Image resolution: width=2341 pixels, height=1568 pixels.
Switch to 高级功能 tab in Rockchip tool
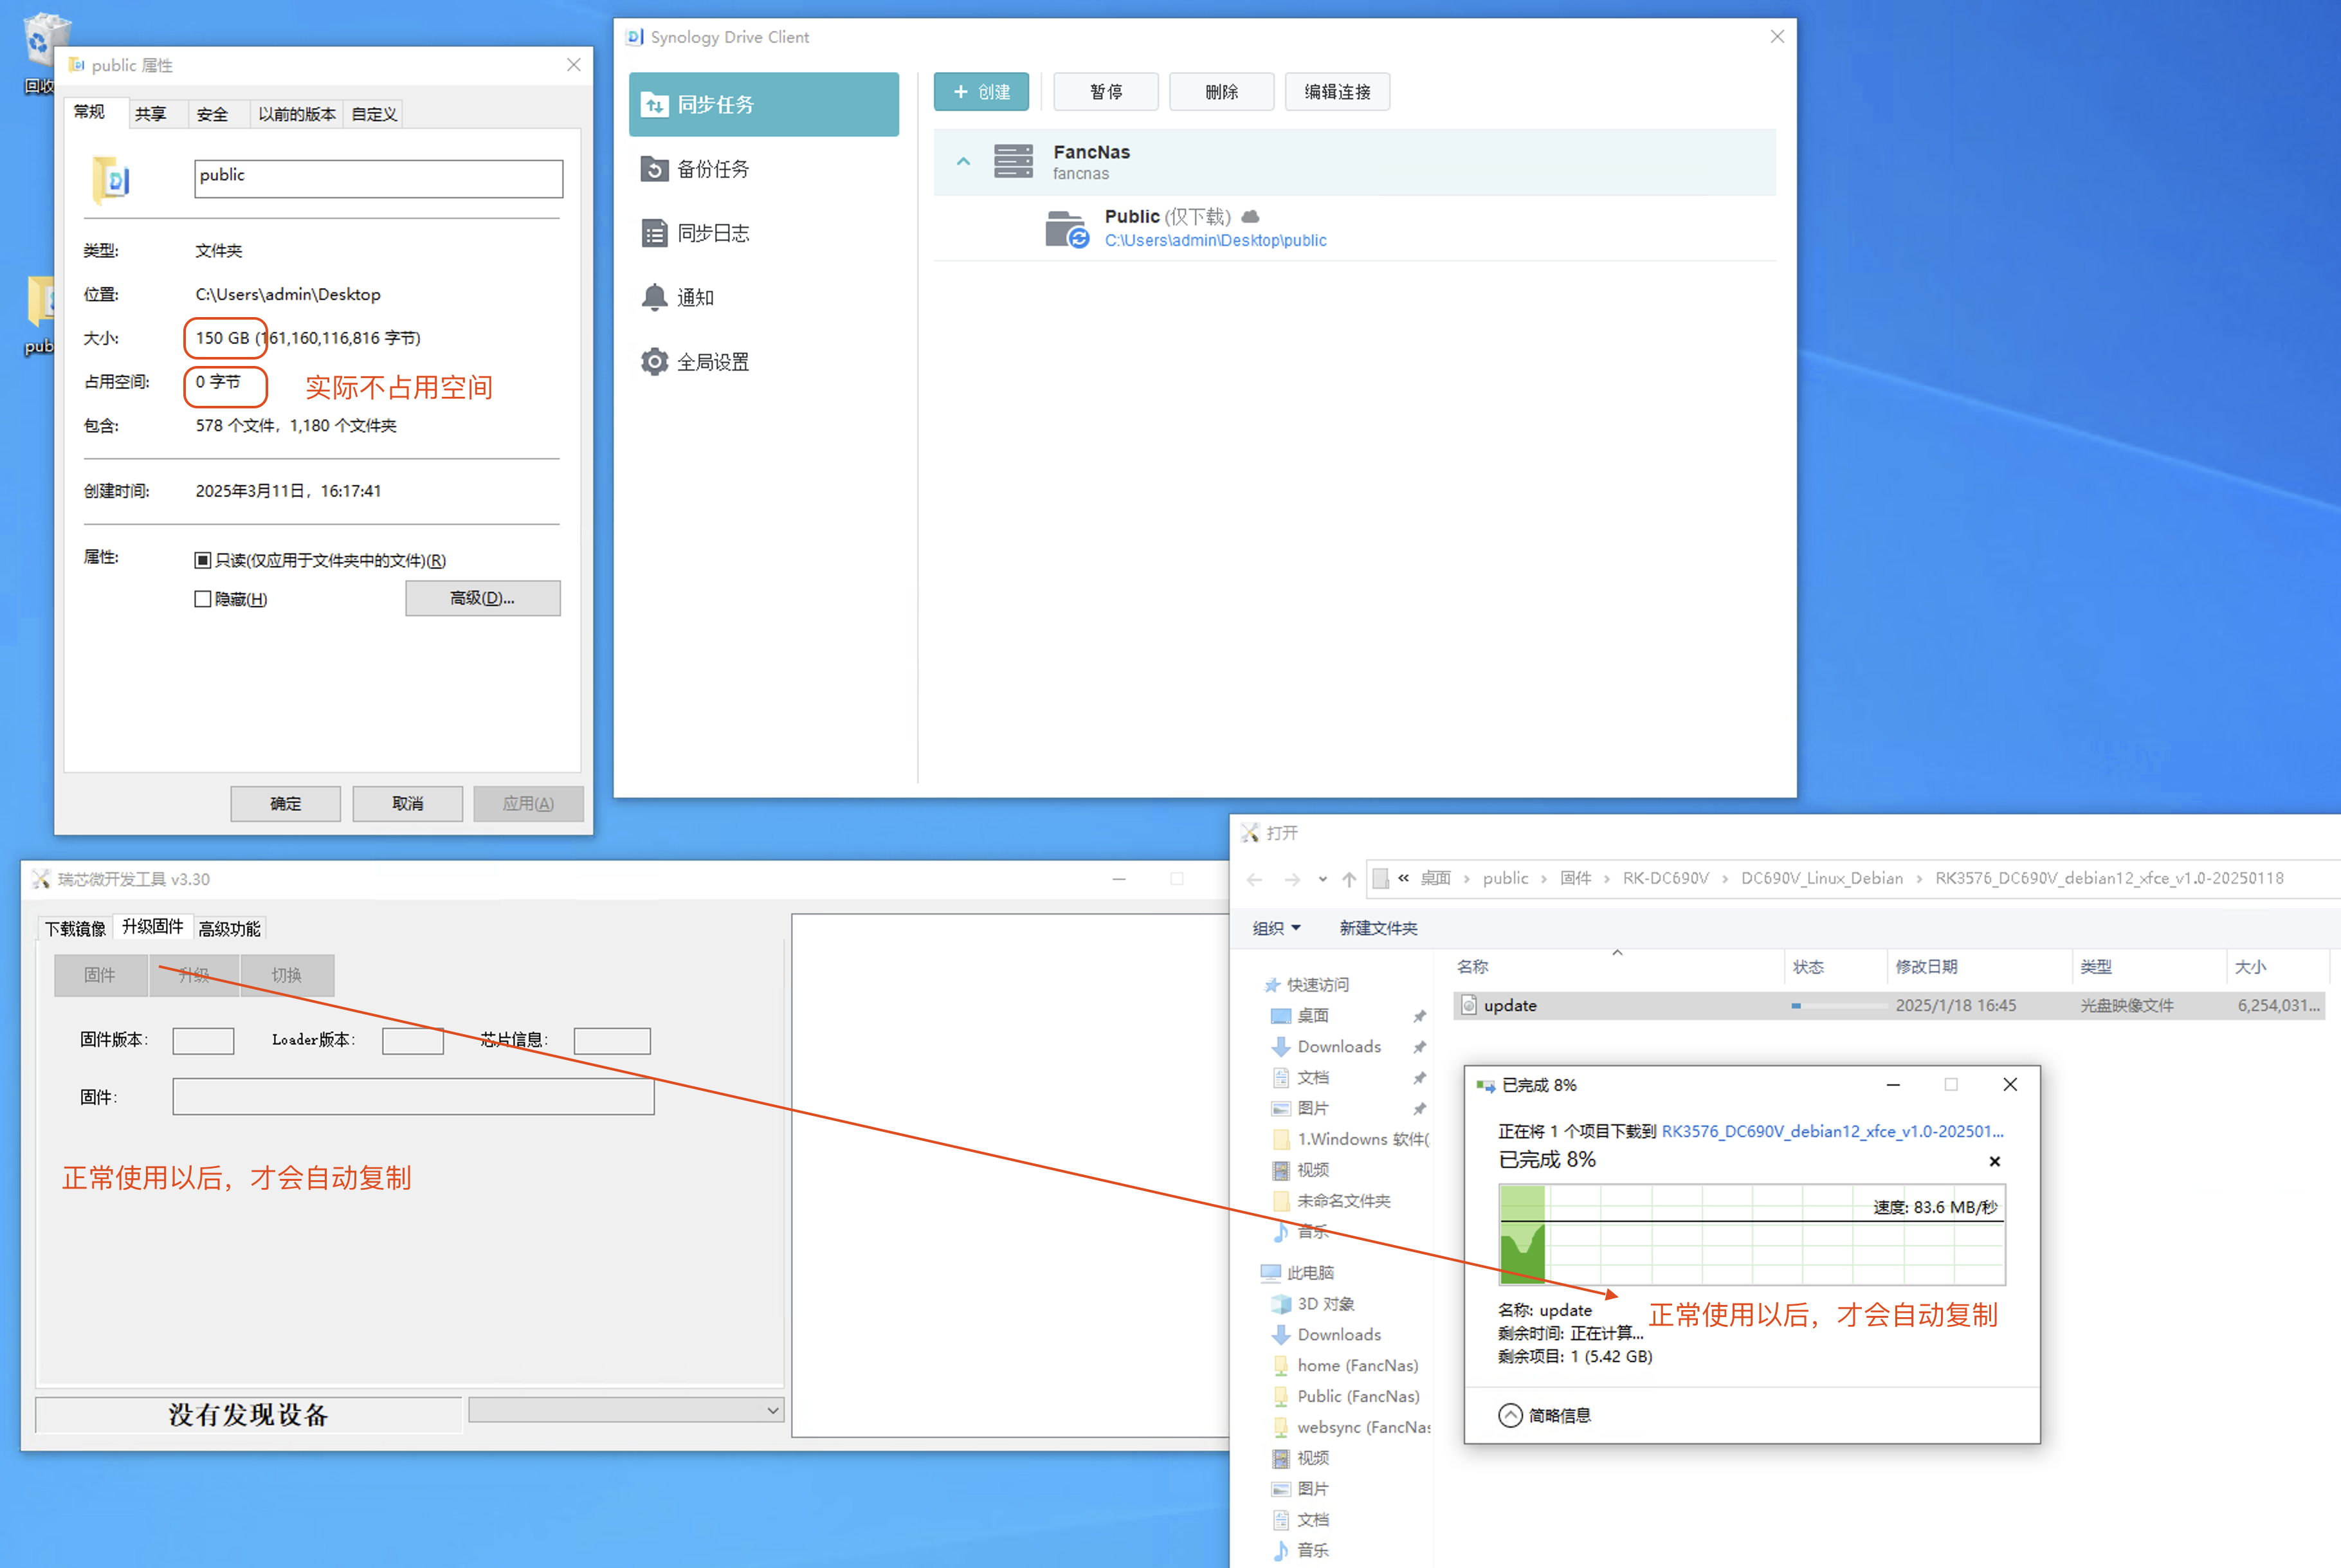click(x=229, y=929)
